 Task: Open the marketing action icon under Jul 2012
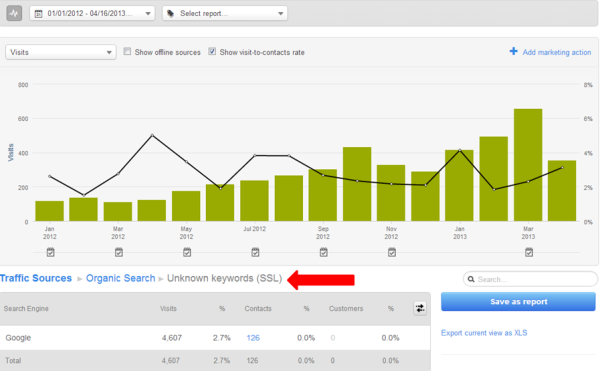pyautogui.click(x=255, y=252)
